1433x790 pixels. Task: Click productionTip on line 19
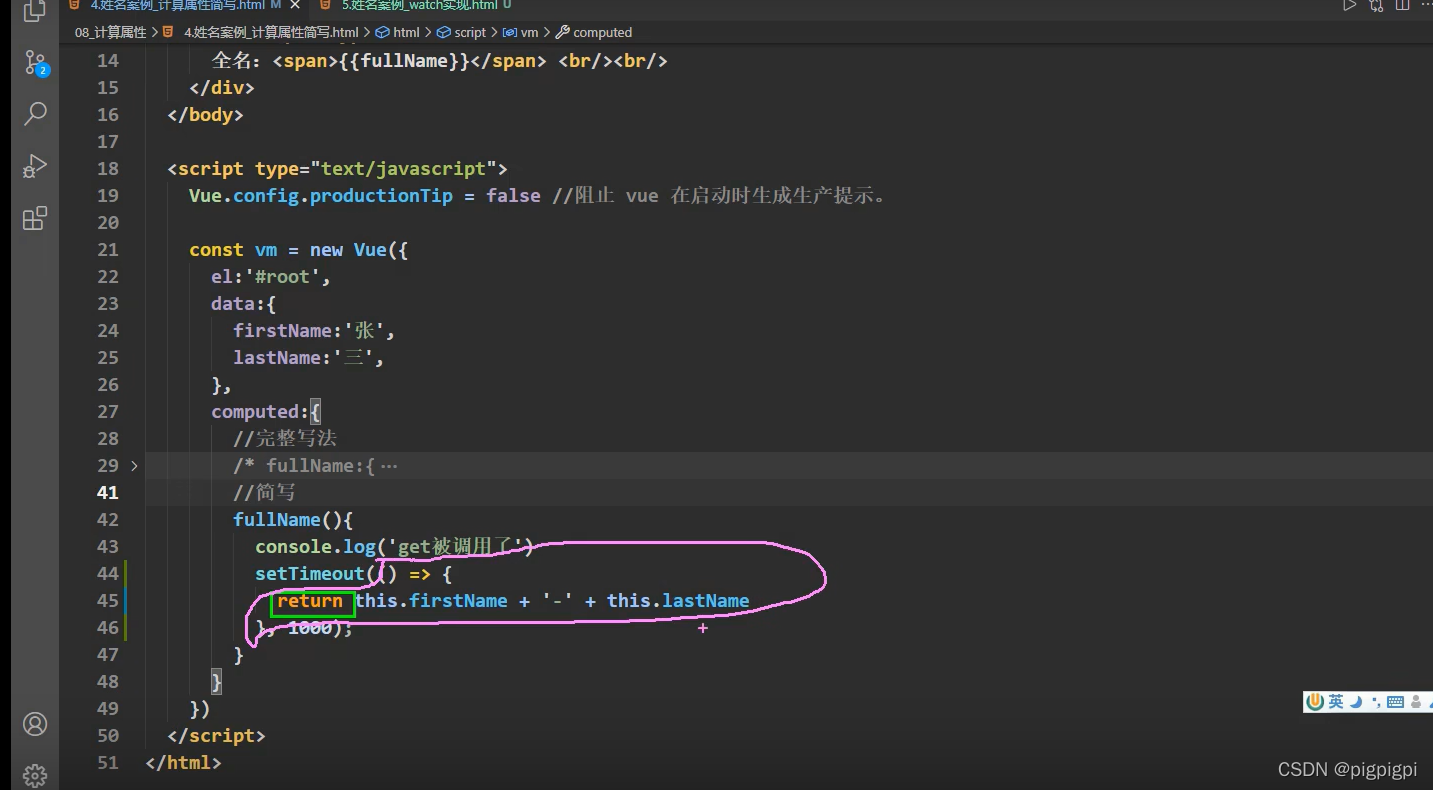point(381,195)
